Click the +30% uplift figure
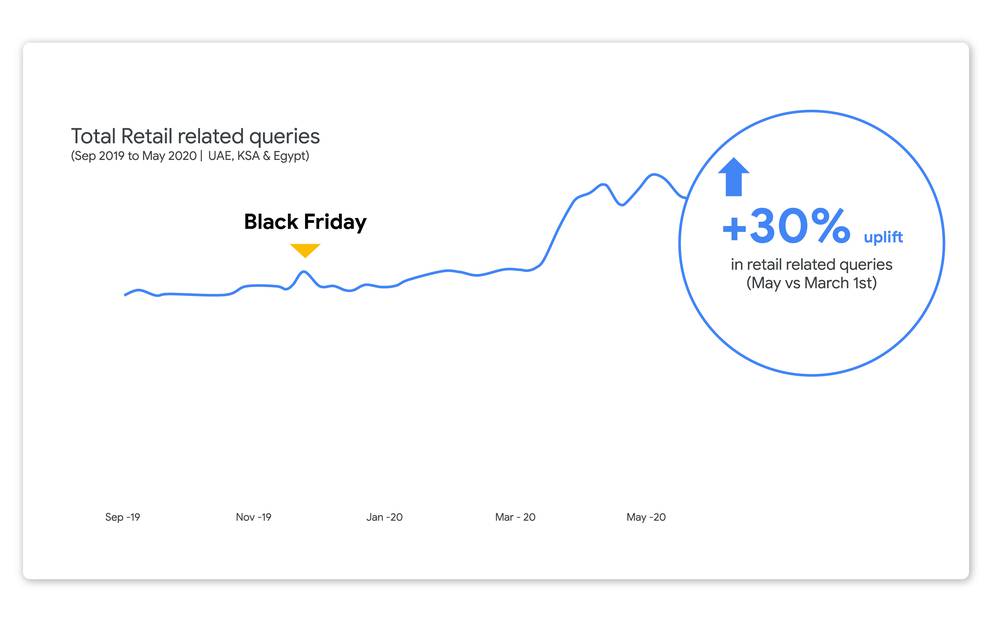Image resolution: width=1000 pixels, height=622 pixels. 786,226
